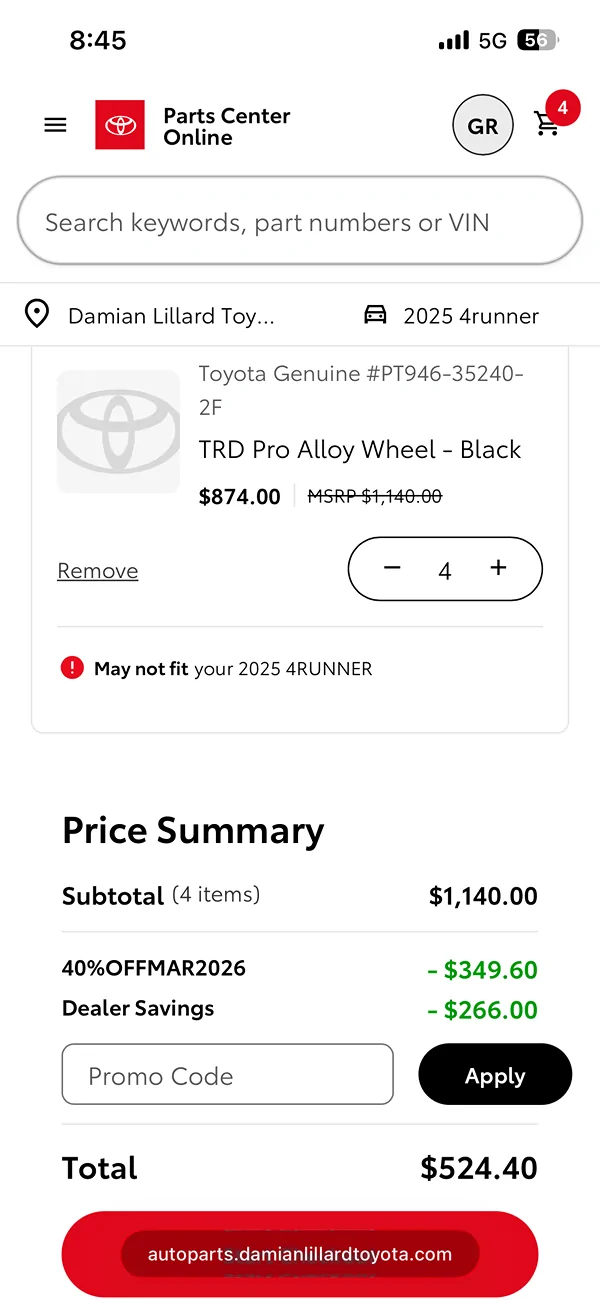The width and height of the screenshot is (600, 1300).
Task: Remove the TRD Pro Alloy Wheel
Action: point(97,570)
